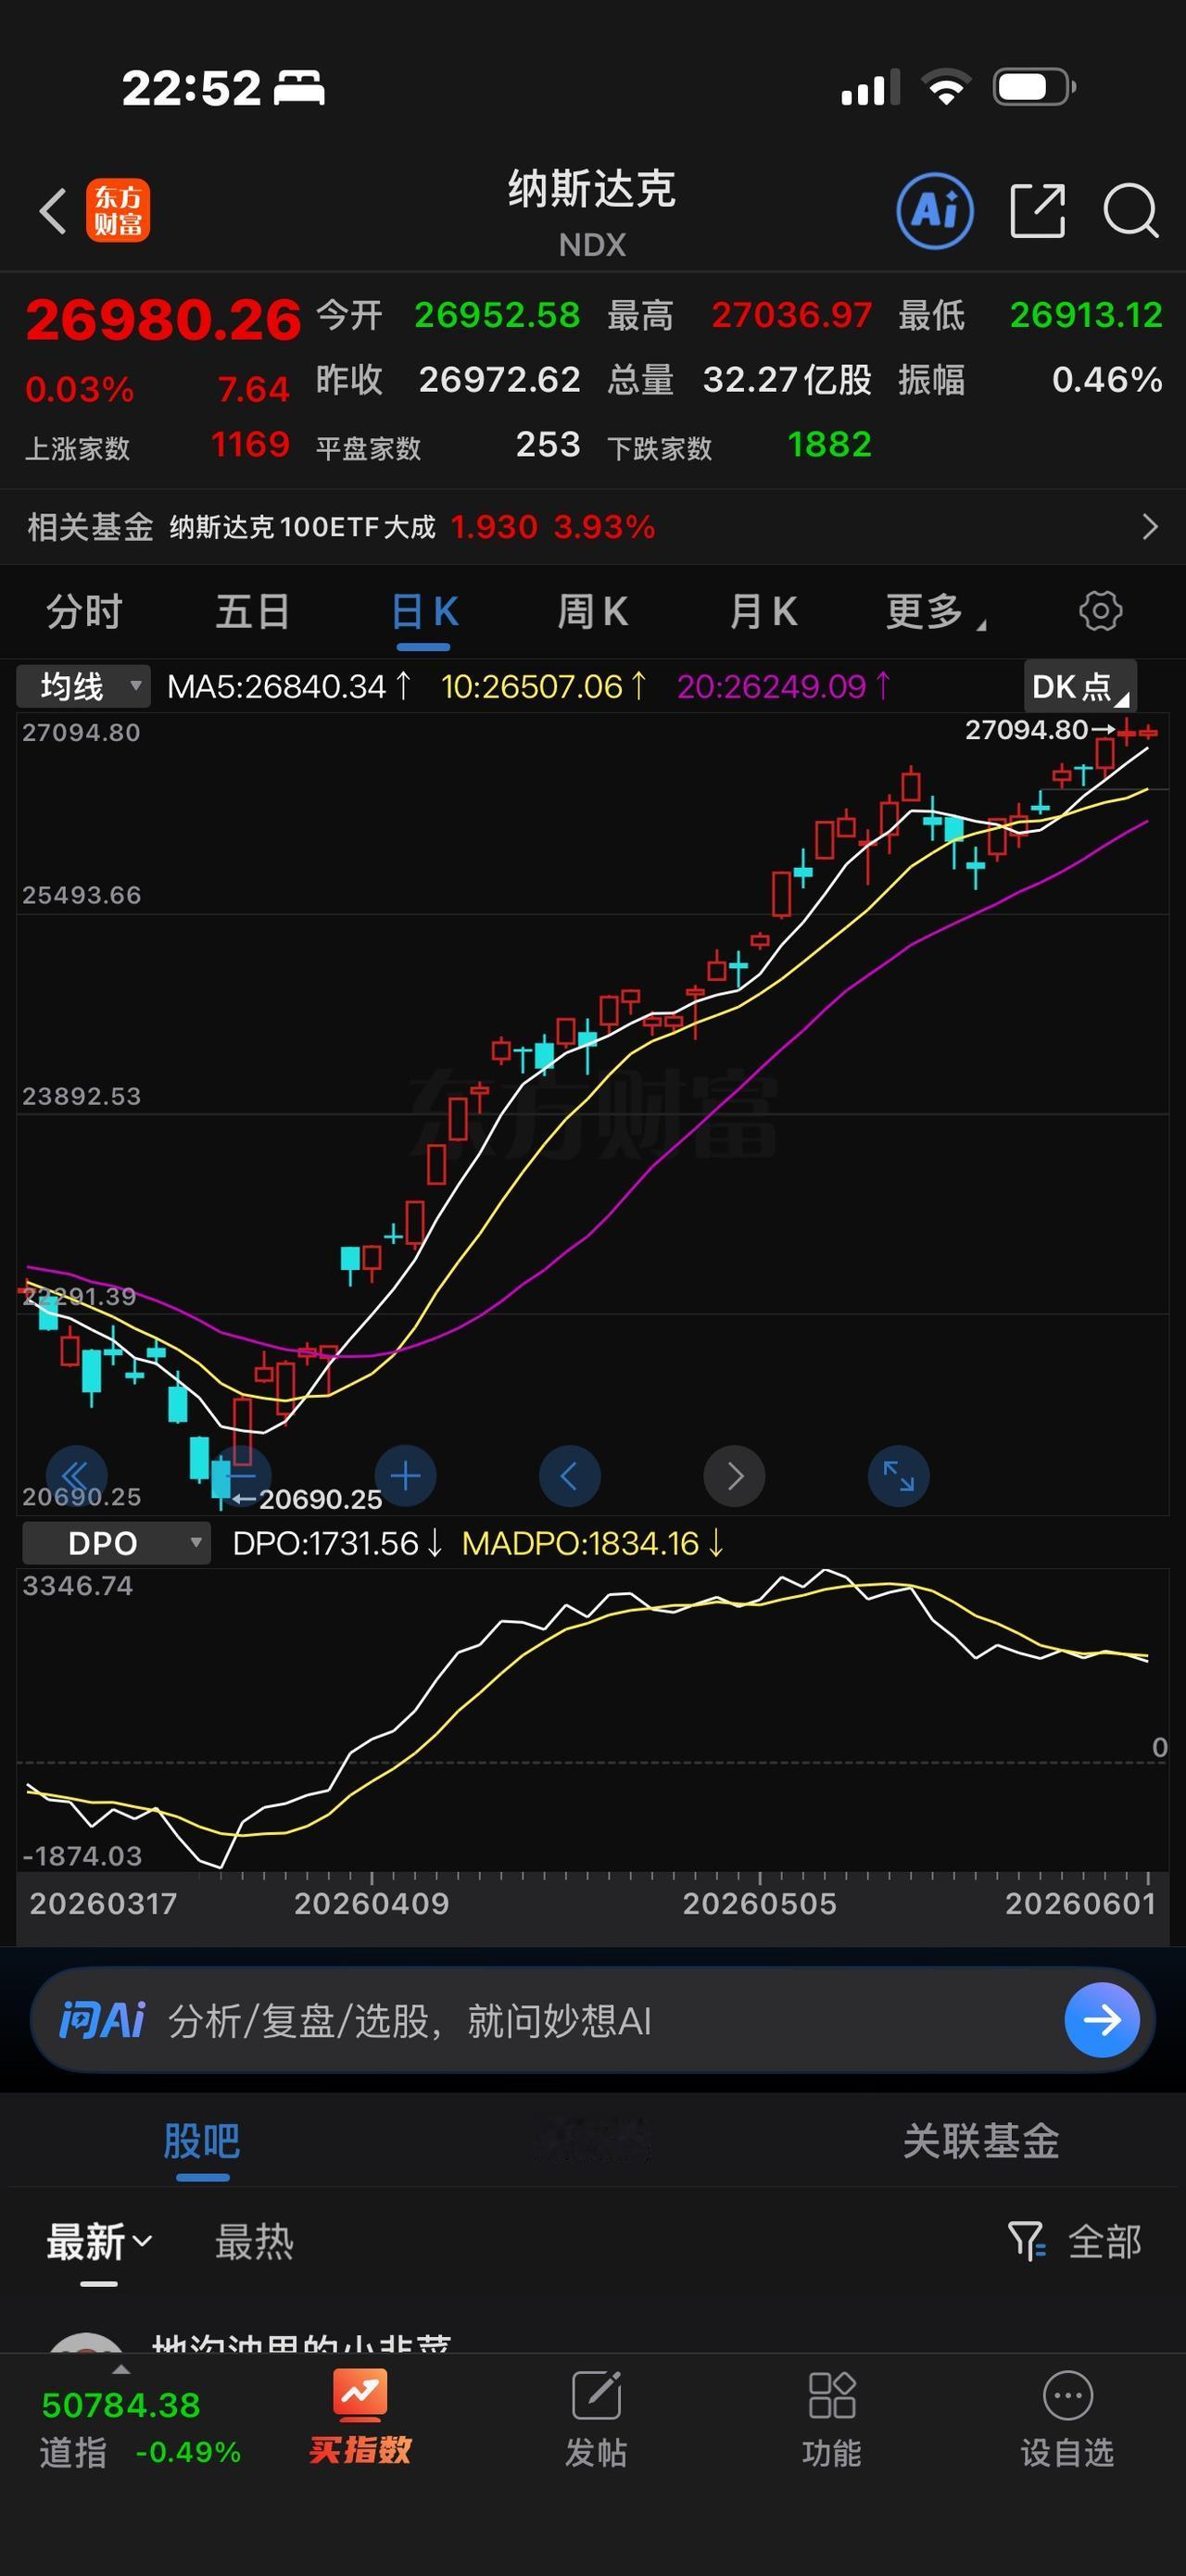Tap MA5:26840.34 value
1186x2576 pixels.
coord(290,687)
